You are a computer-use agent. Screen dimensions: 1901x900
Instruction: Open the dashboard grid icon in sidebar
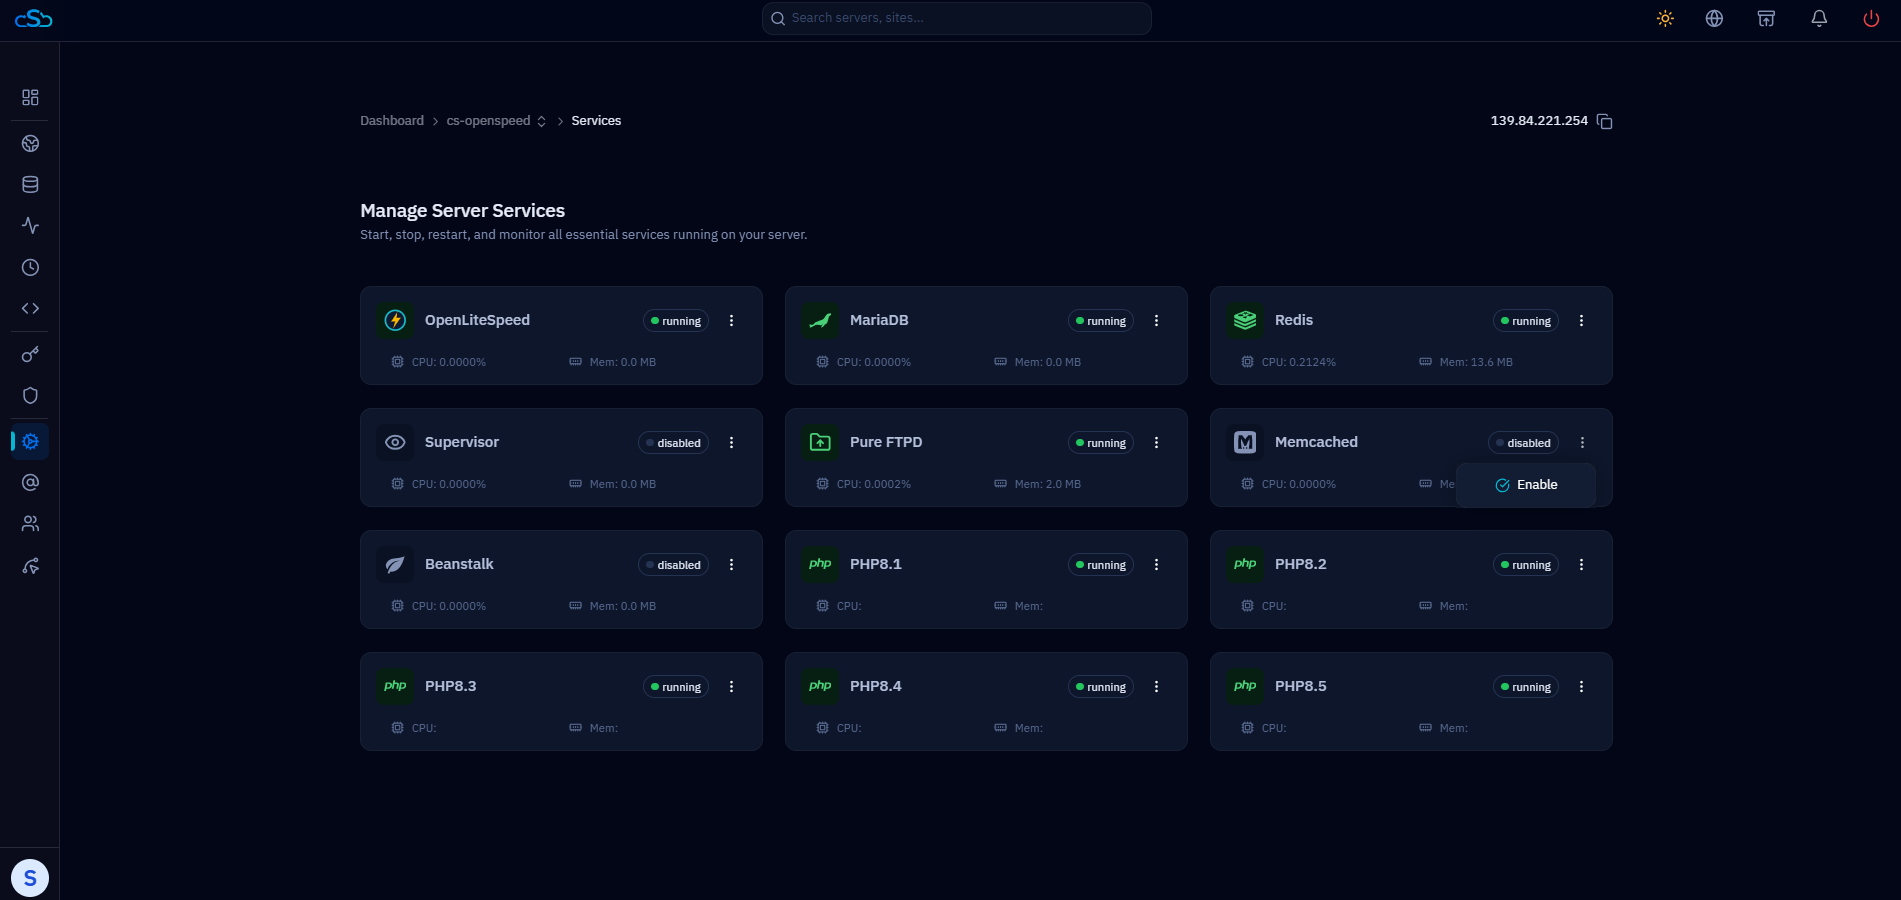pyautogui.click(x=30, y=97)
